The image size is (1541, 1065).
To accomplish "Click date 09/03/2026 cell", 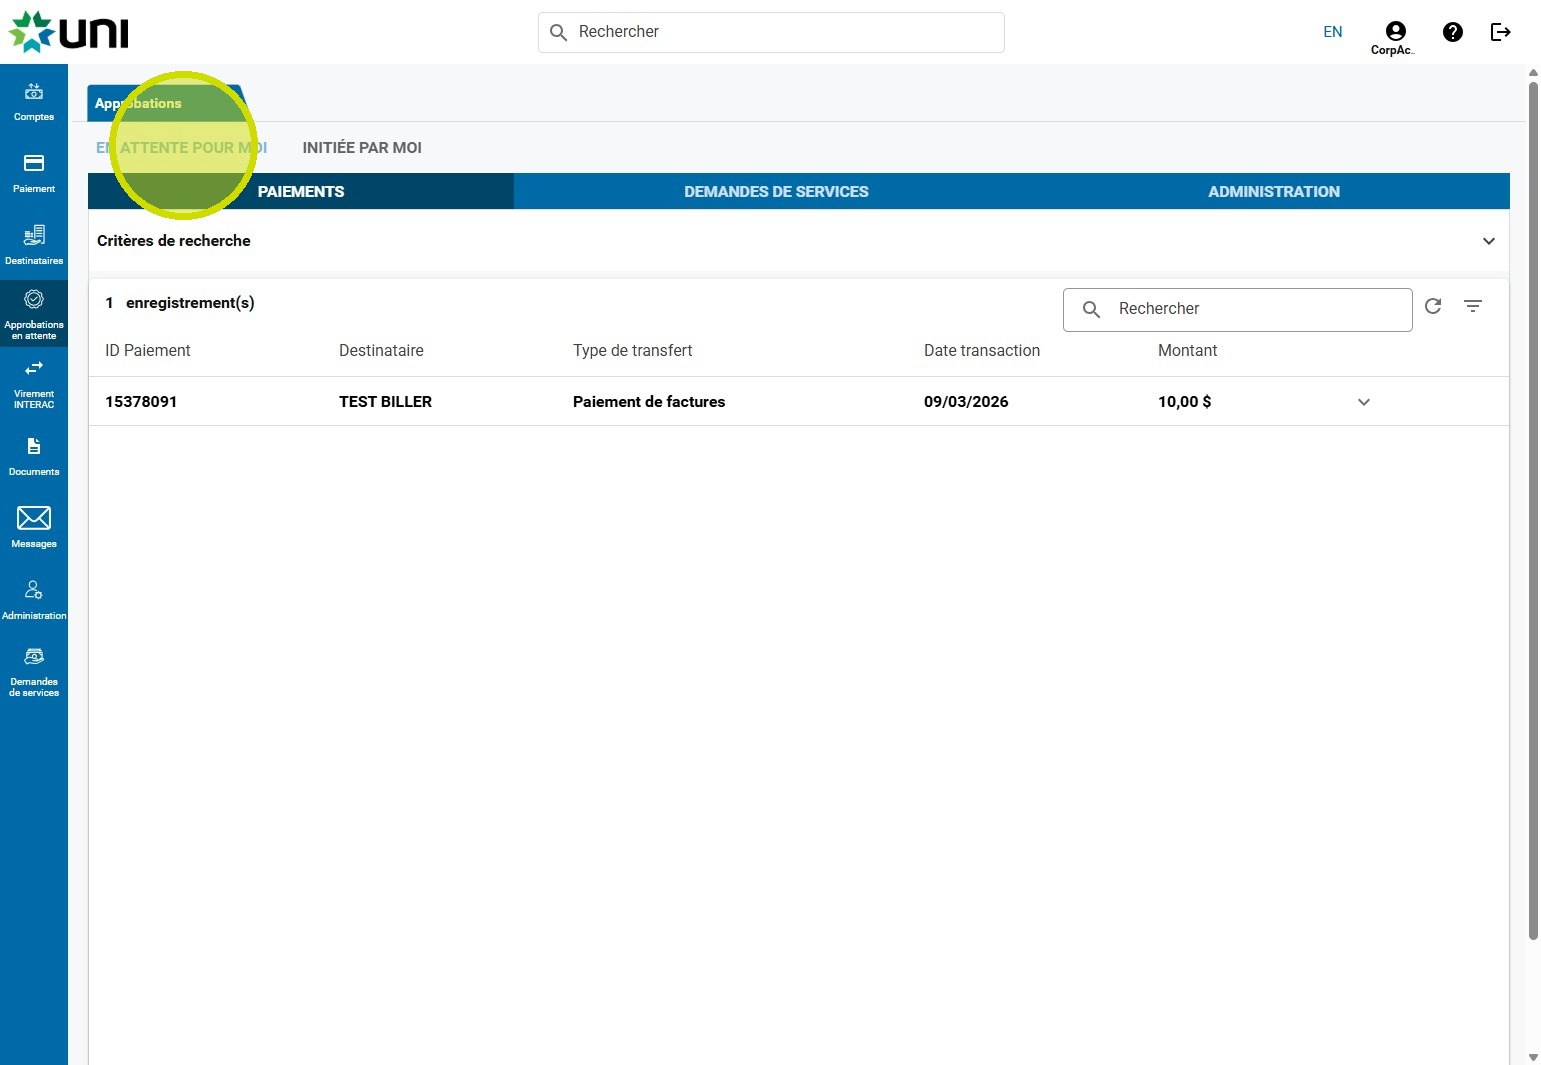I will [x=966, y=402].
